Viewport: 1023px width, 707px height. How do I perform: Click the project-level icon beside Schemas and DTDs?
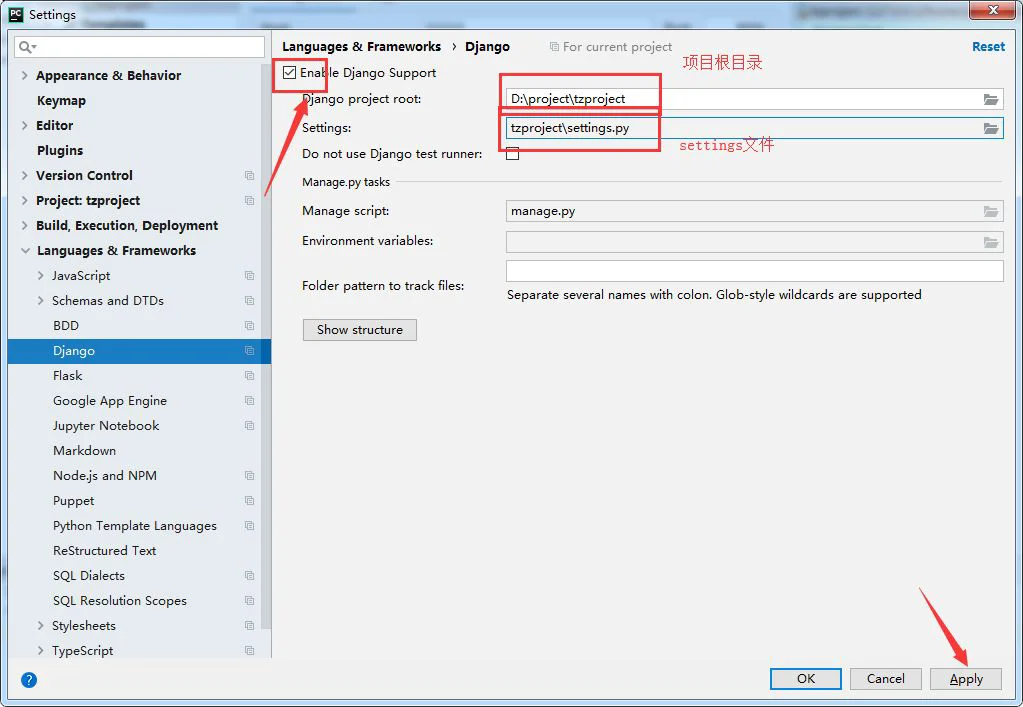(x=249, y=301)
